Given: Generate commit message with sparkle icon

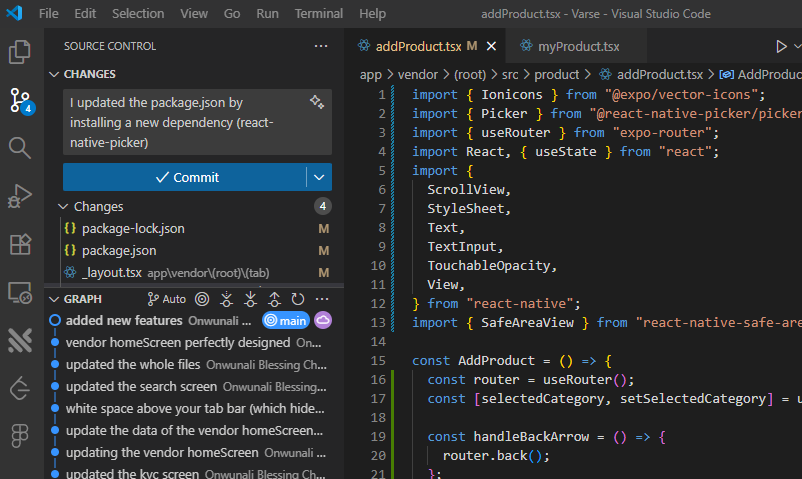Looking at the screenshot, I should click(x=317, y=102).
